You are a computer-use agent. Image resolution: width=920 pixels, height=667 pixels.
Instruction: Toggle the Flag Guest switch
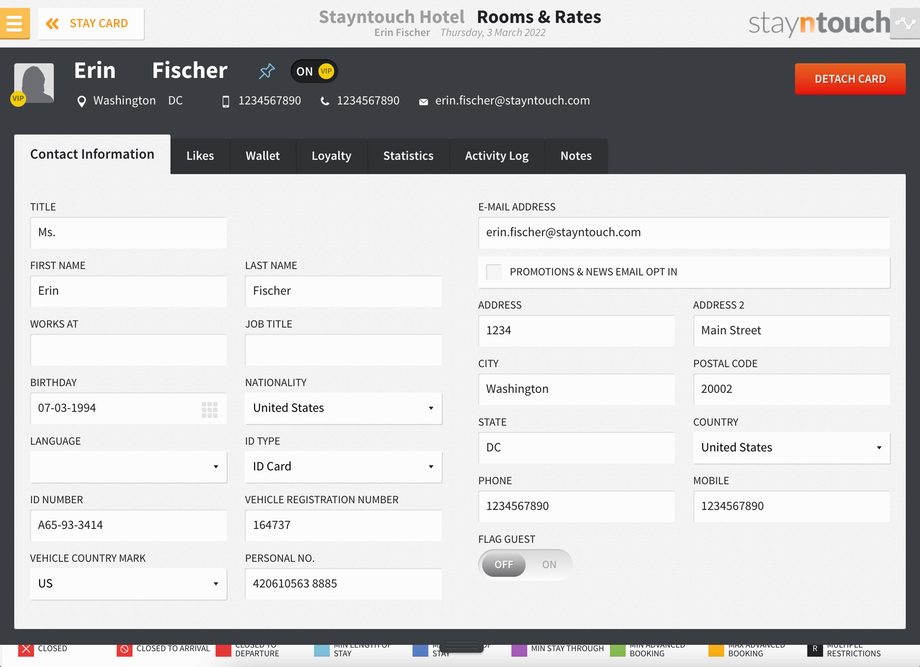coord(525,564)
